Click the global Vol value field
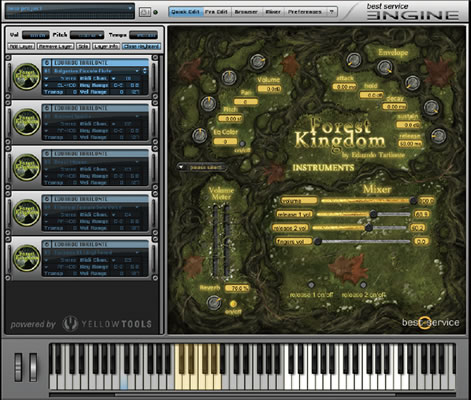 (x=36, y=35)
